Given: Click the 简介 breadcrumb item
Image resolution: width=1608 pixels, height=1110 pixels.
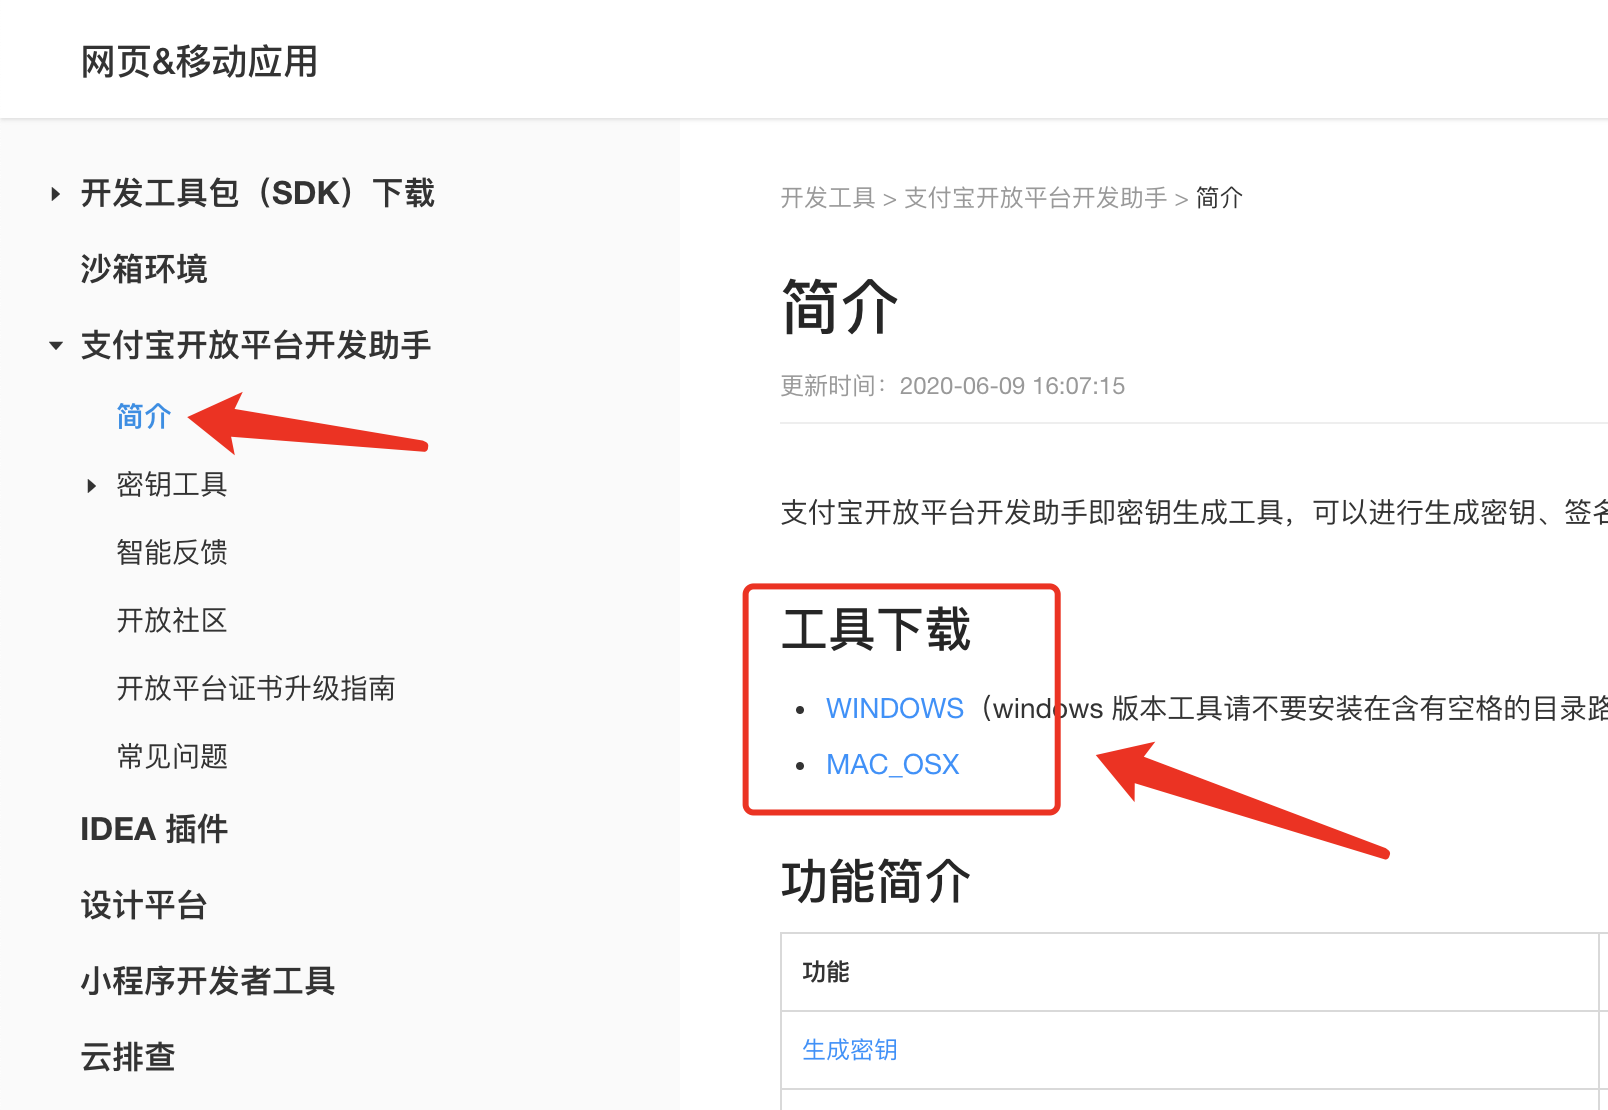Looking at the screenshot, I should (x=1219, y=198).
